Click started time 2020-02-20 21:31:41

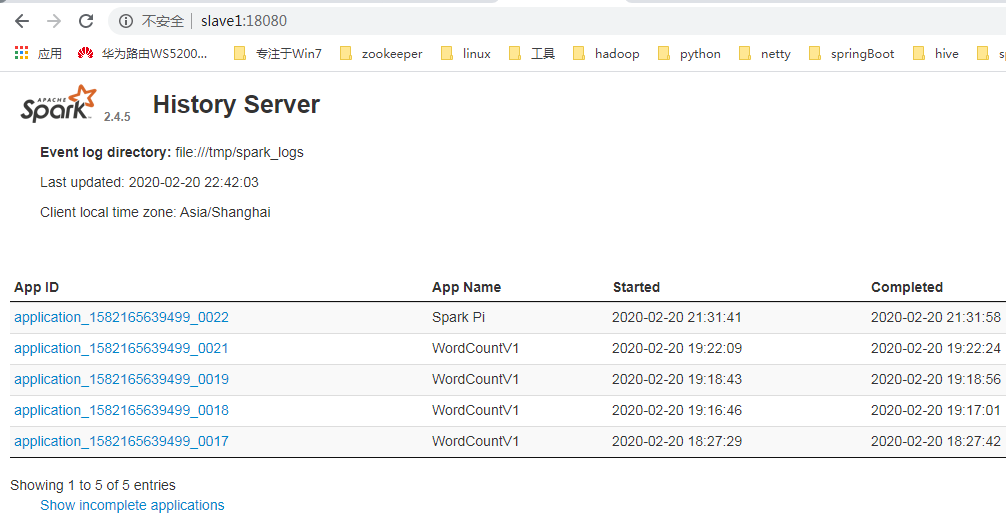[677, 317]
